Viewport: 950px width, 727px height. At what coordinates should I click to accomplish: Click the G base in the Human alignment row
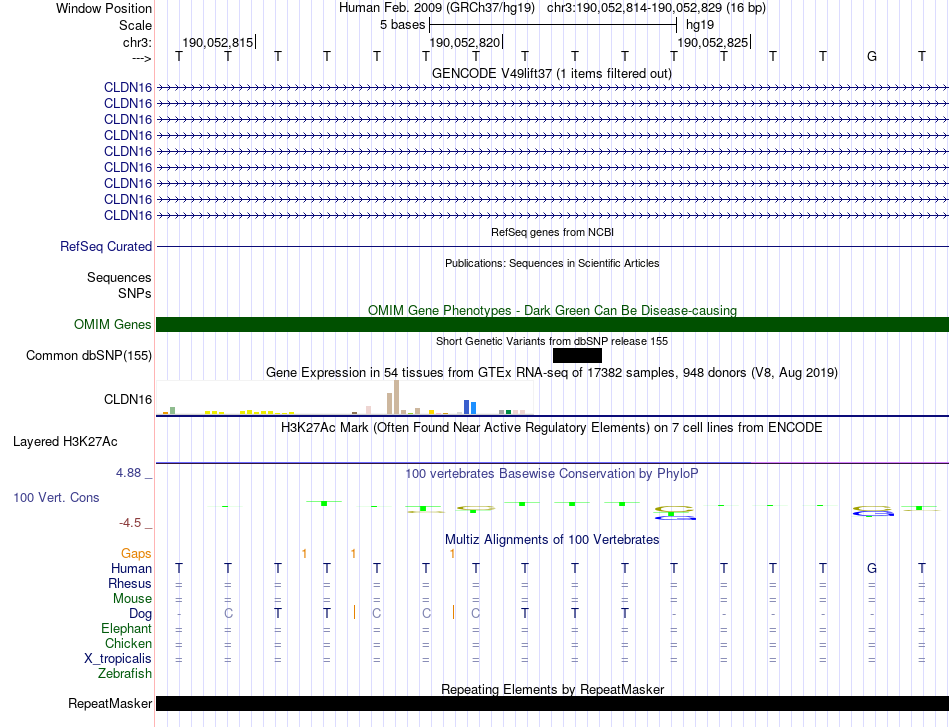click(872, 568)
